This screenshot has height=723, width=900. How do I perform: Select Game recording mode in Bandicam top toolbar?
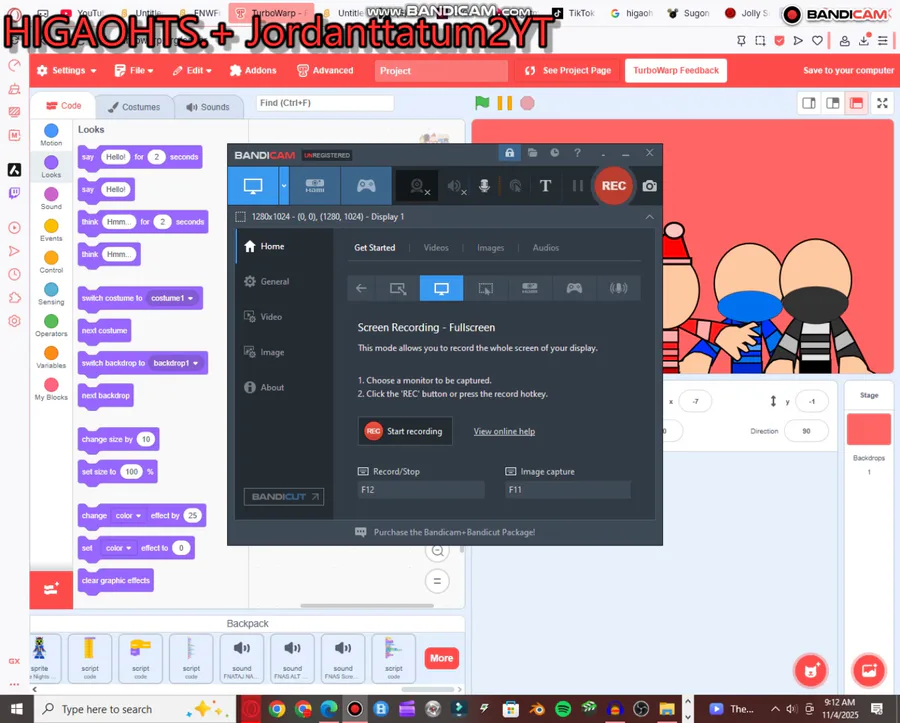click(366, 186)
